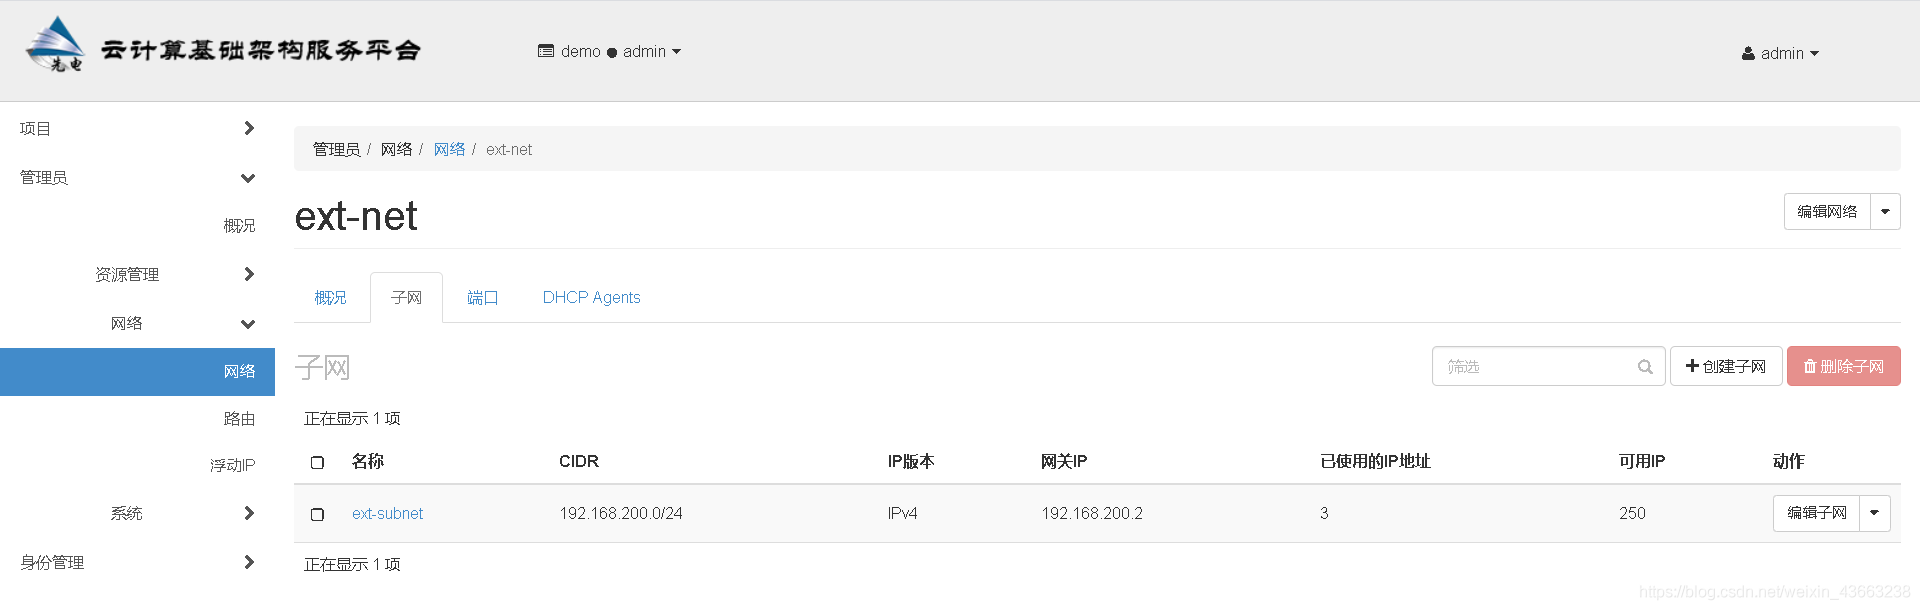Collapse the 管理员 sidebar section
The image size is (1920, 610).
point(248,178)
